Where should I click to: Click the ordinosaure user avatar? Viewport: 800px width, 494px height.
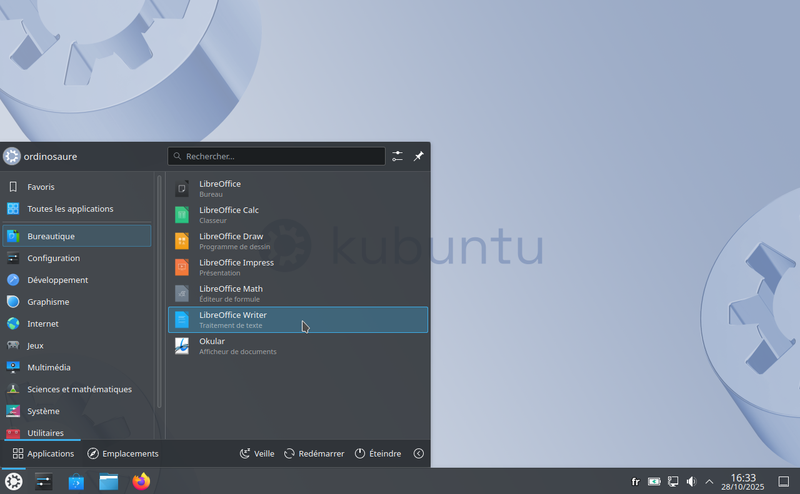click(x=12, y=156)
